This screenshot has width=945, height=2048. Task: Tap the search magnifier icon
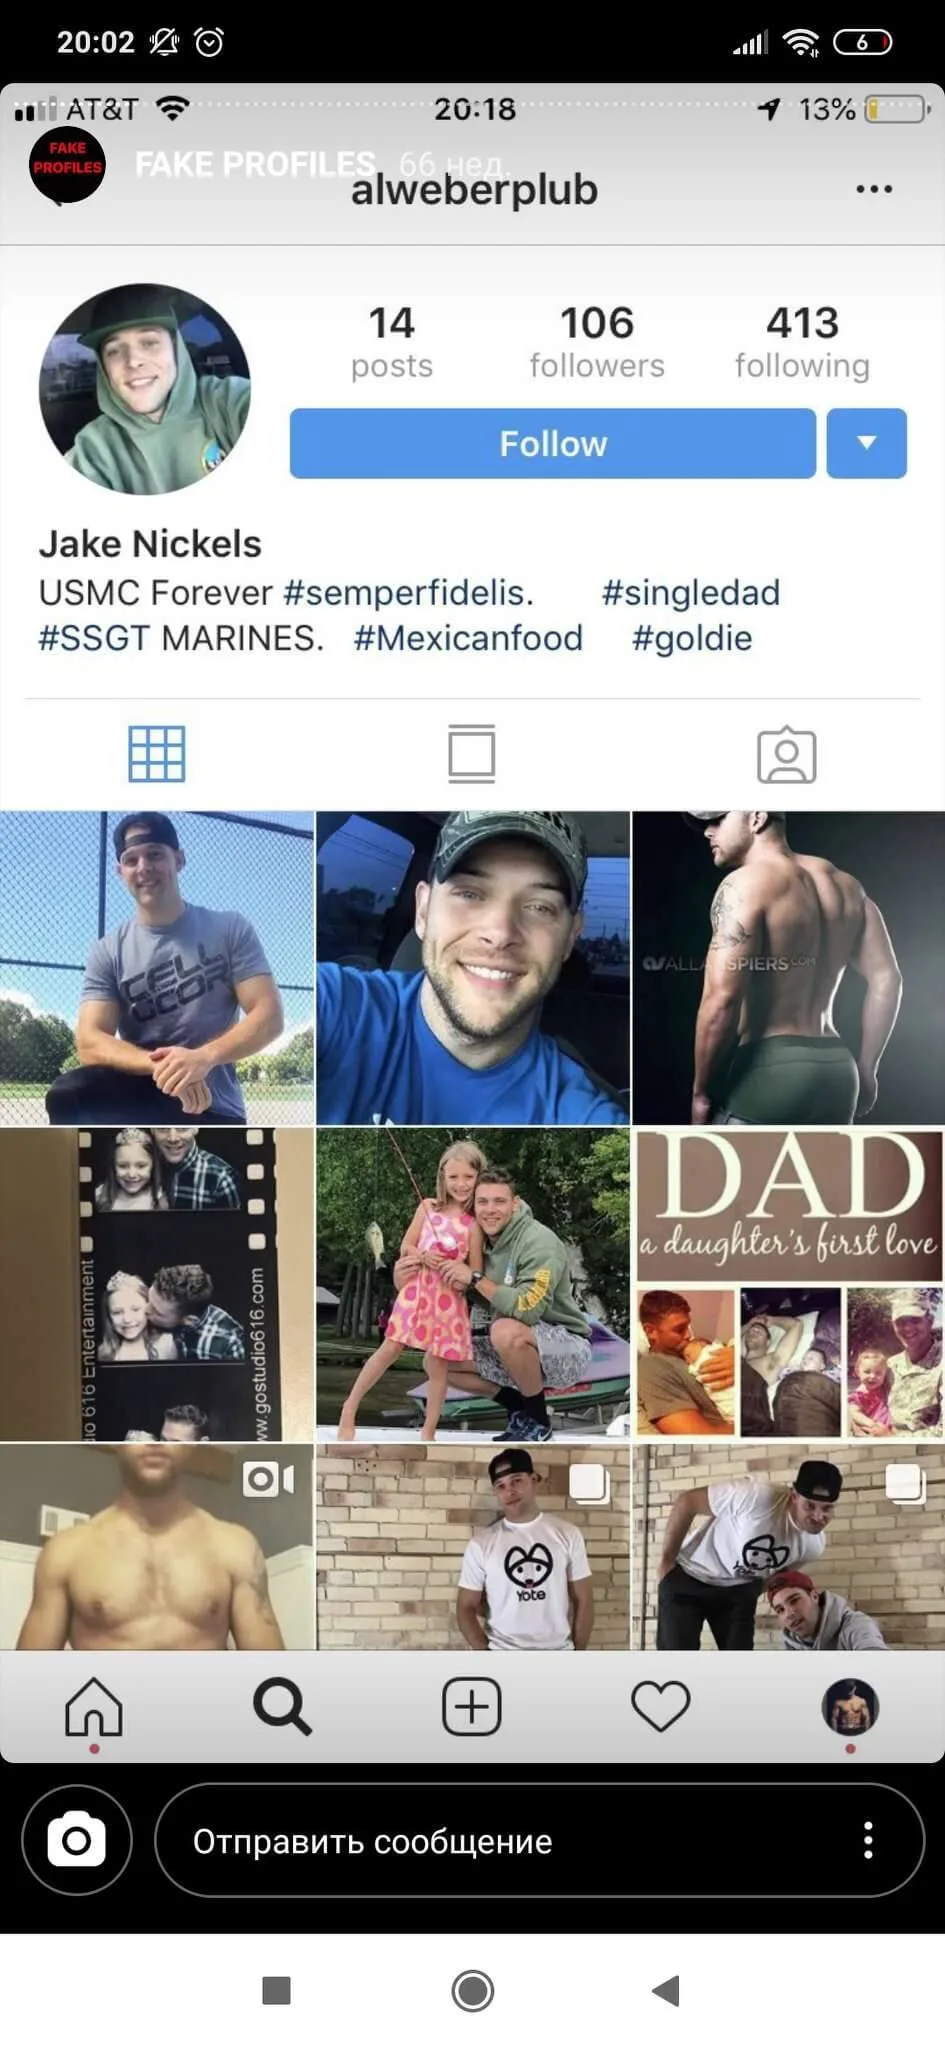point(282,1706)
